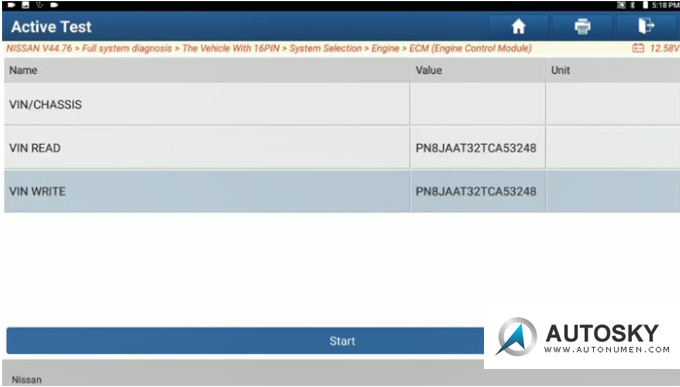
Task: Tap the Bluetooth status bar icon
Action: point(632,5)
